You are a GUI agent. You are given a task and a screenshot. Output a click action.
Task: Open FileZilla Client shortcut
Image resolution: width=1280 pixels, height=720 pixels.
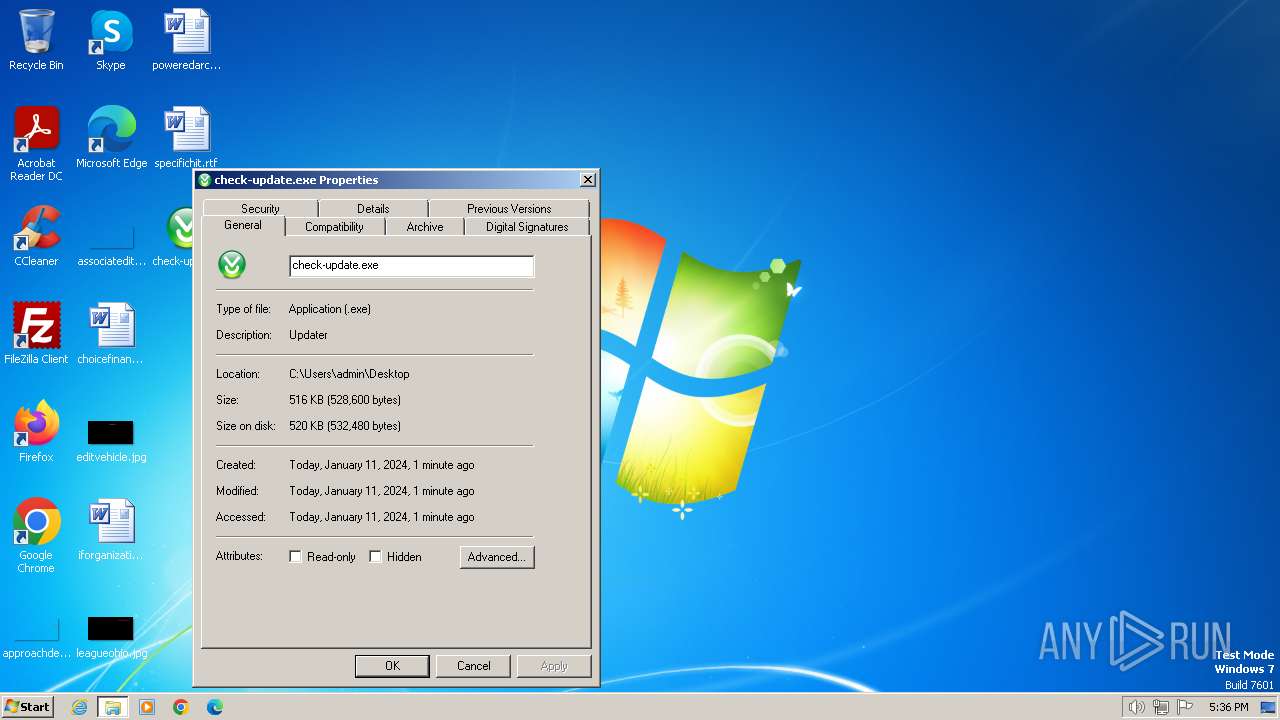click(36, 333)
